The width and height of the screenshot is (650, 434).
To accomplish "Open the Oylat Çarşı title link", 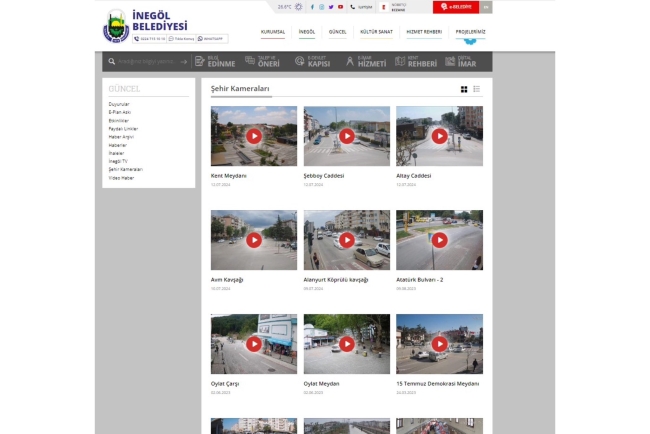I will click(225, 384).
